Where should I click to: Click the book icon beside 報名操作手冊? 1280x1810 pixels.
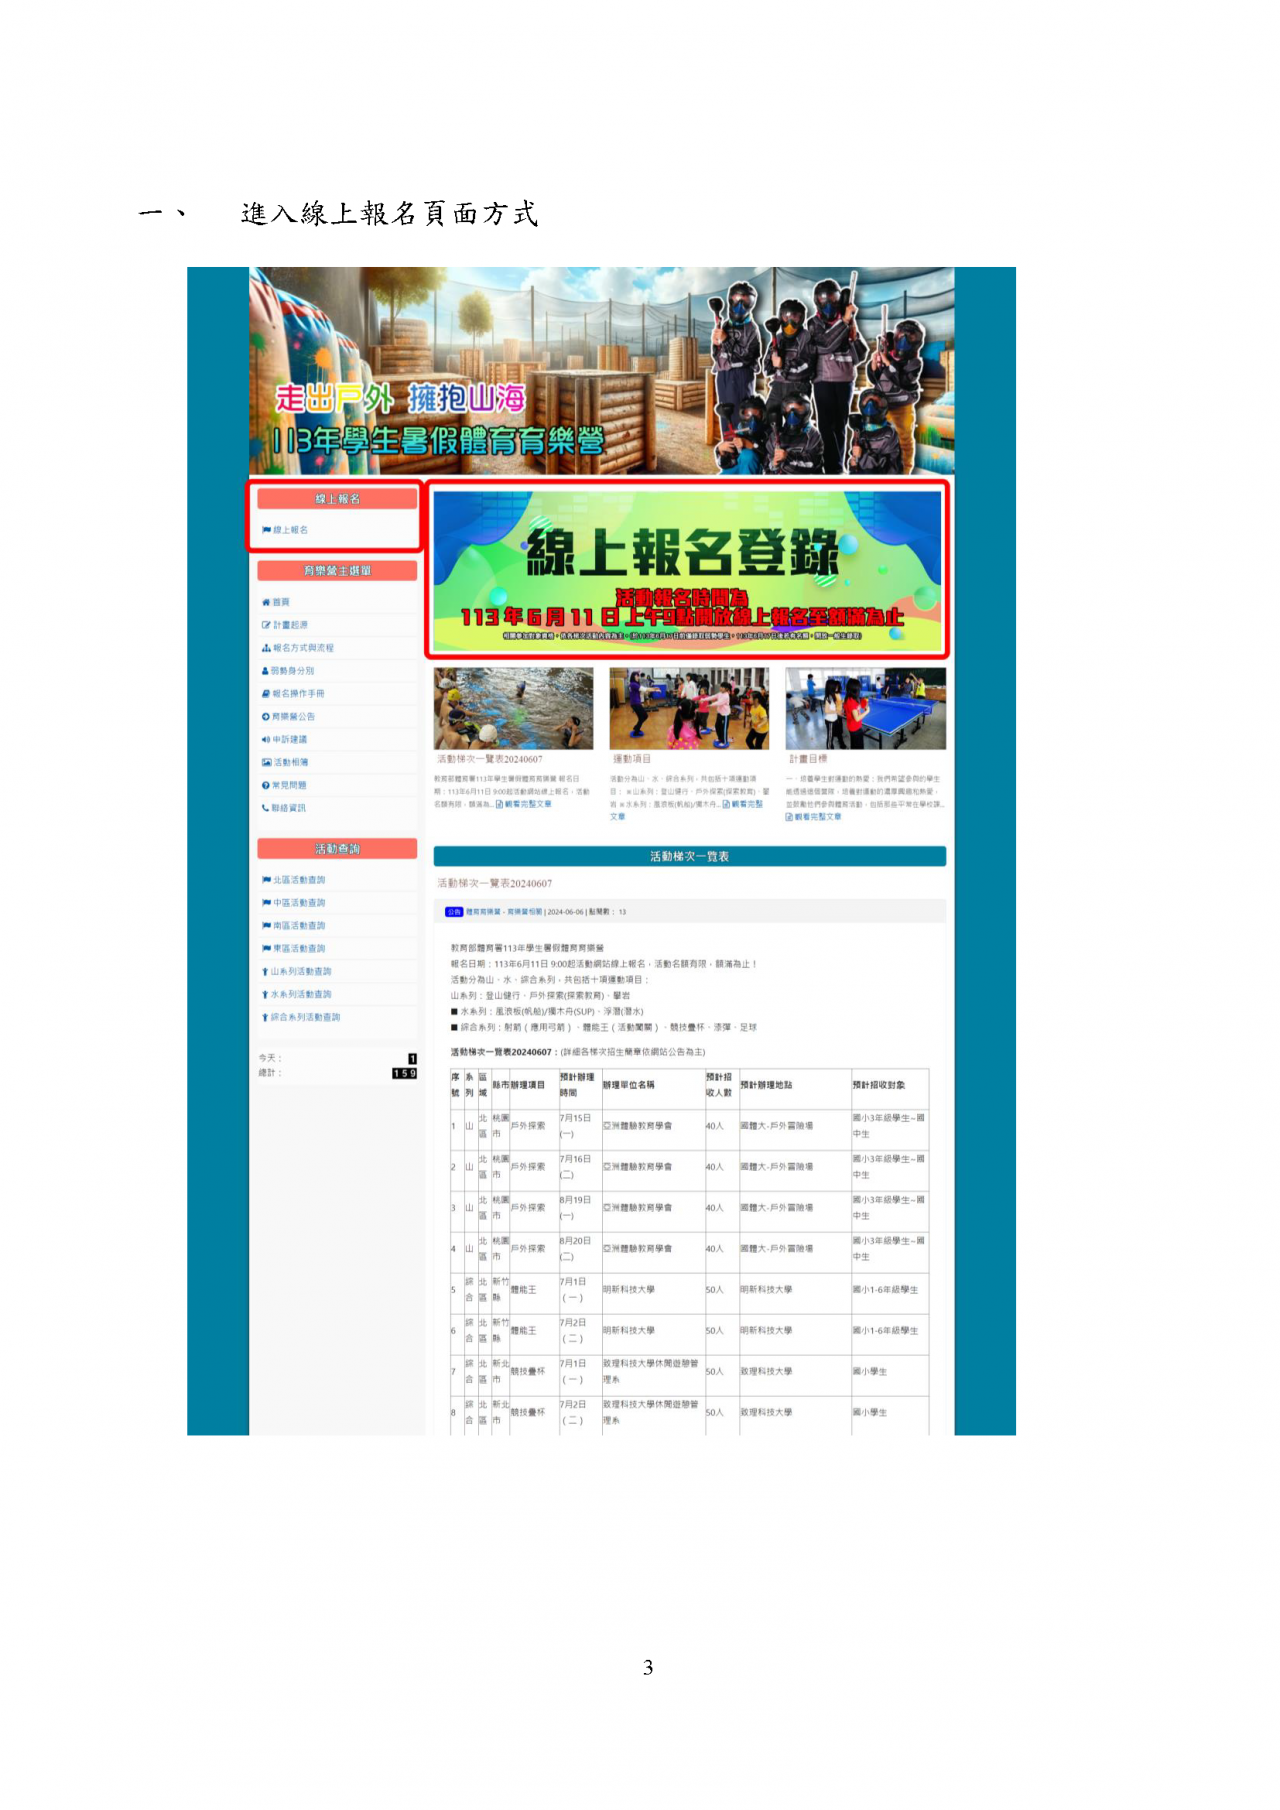coord(266,694)
